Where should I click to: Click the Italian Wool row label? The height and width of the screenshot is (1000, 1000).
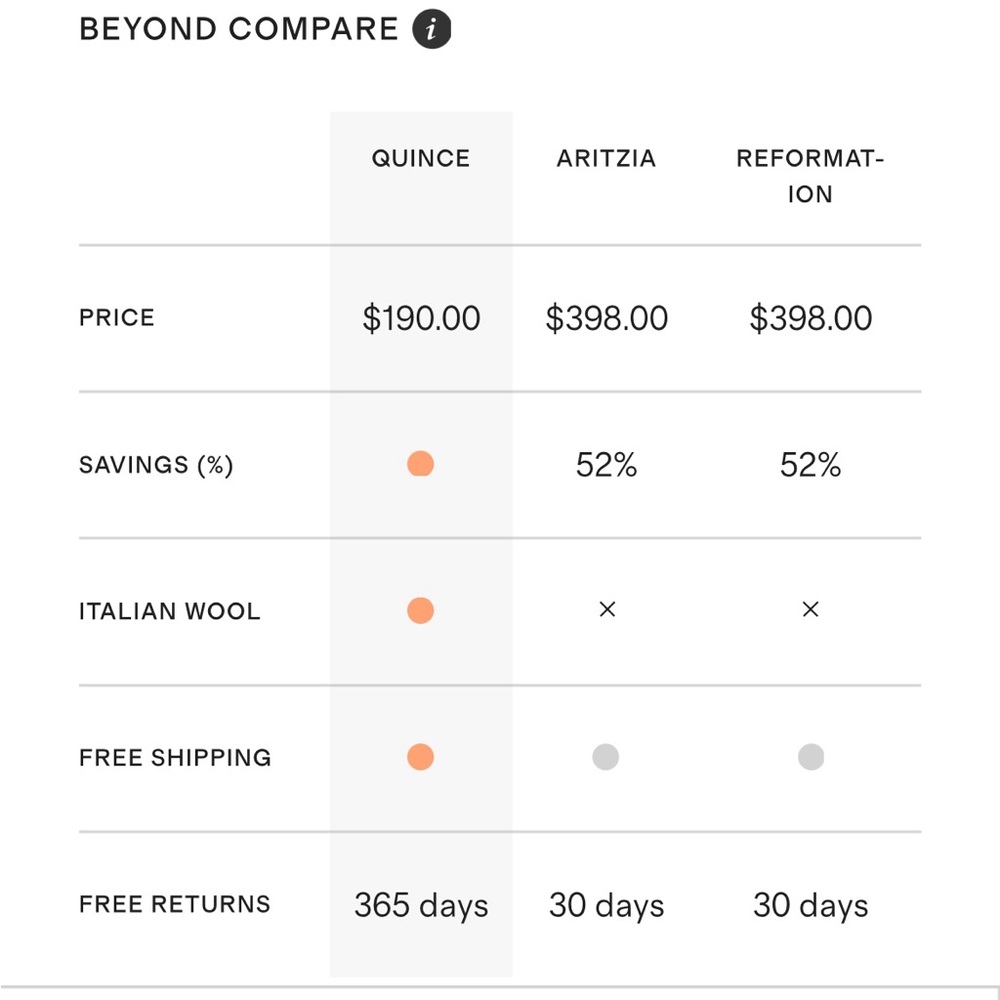[x=170, y=611]
